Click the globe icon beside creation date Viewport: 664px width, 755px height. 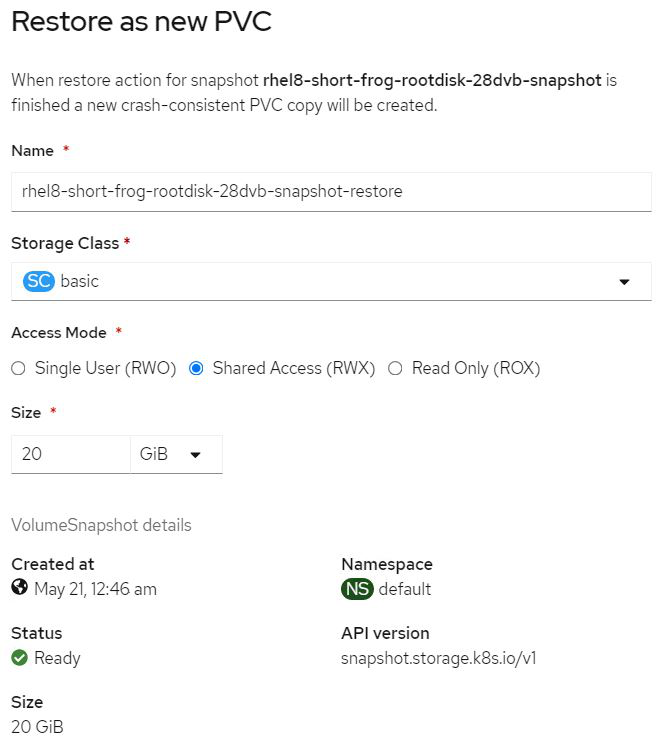(19, 588)
